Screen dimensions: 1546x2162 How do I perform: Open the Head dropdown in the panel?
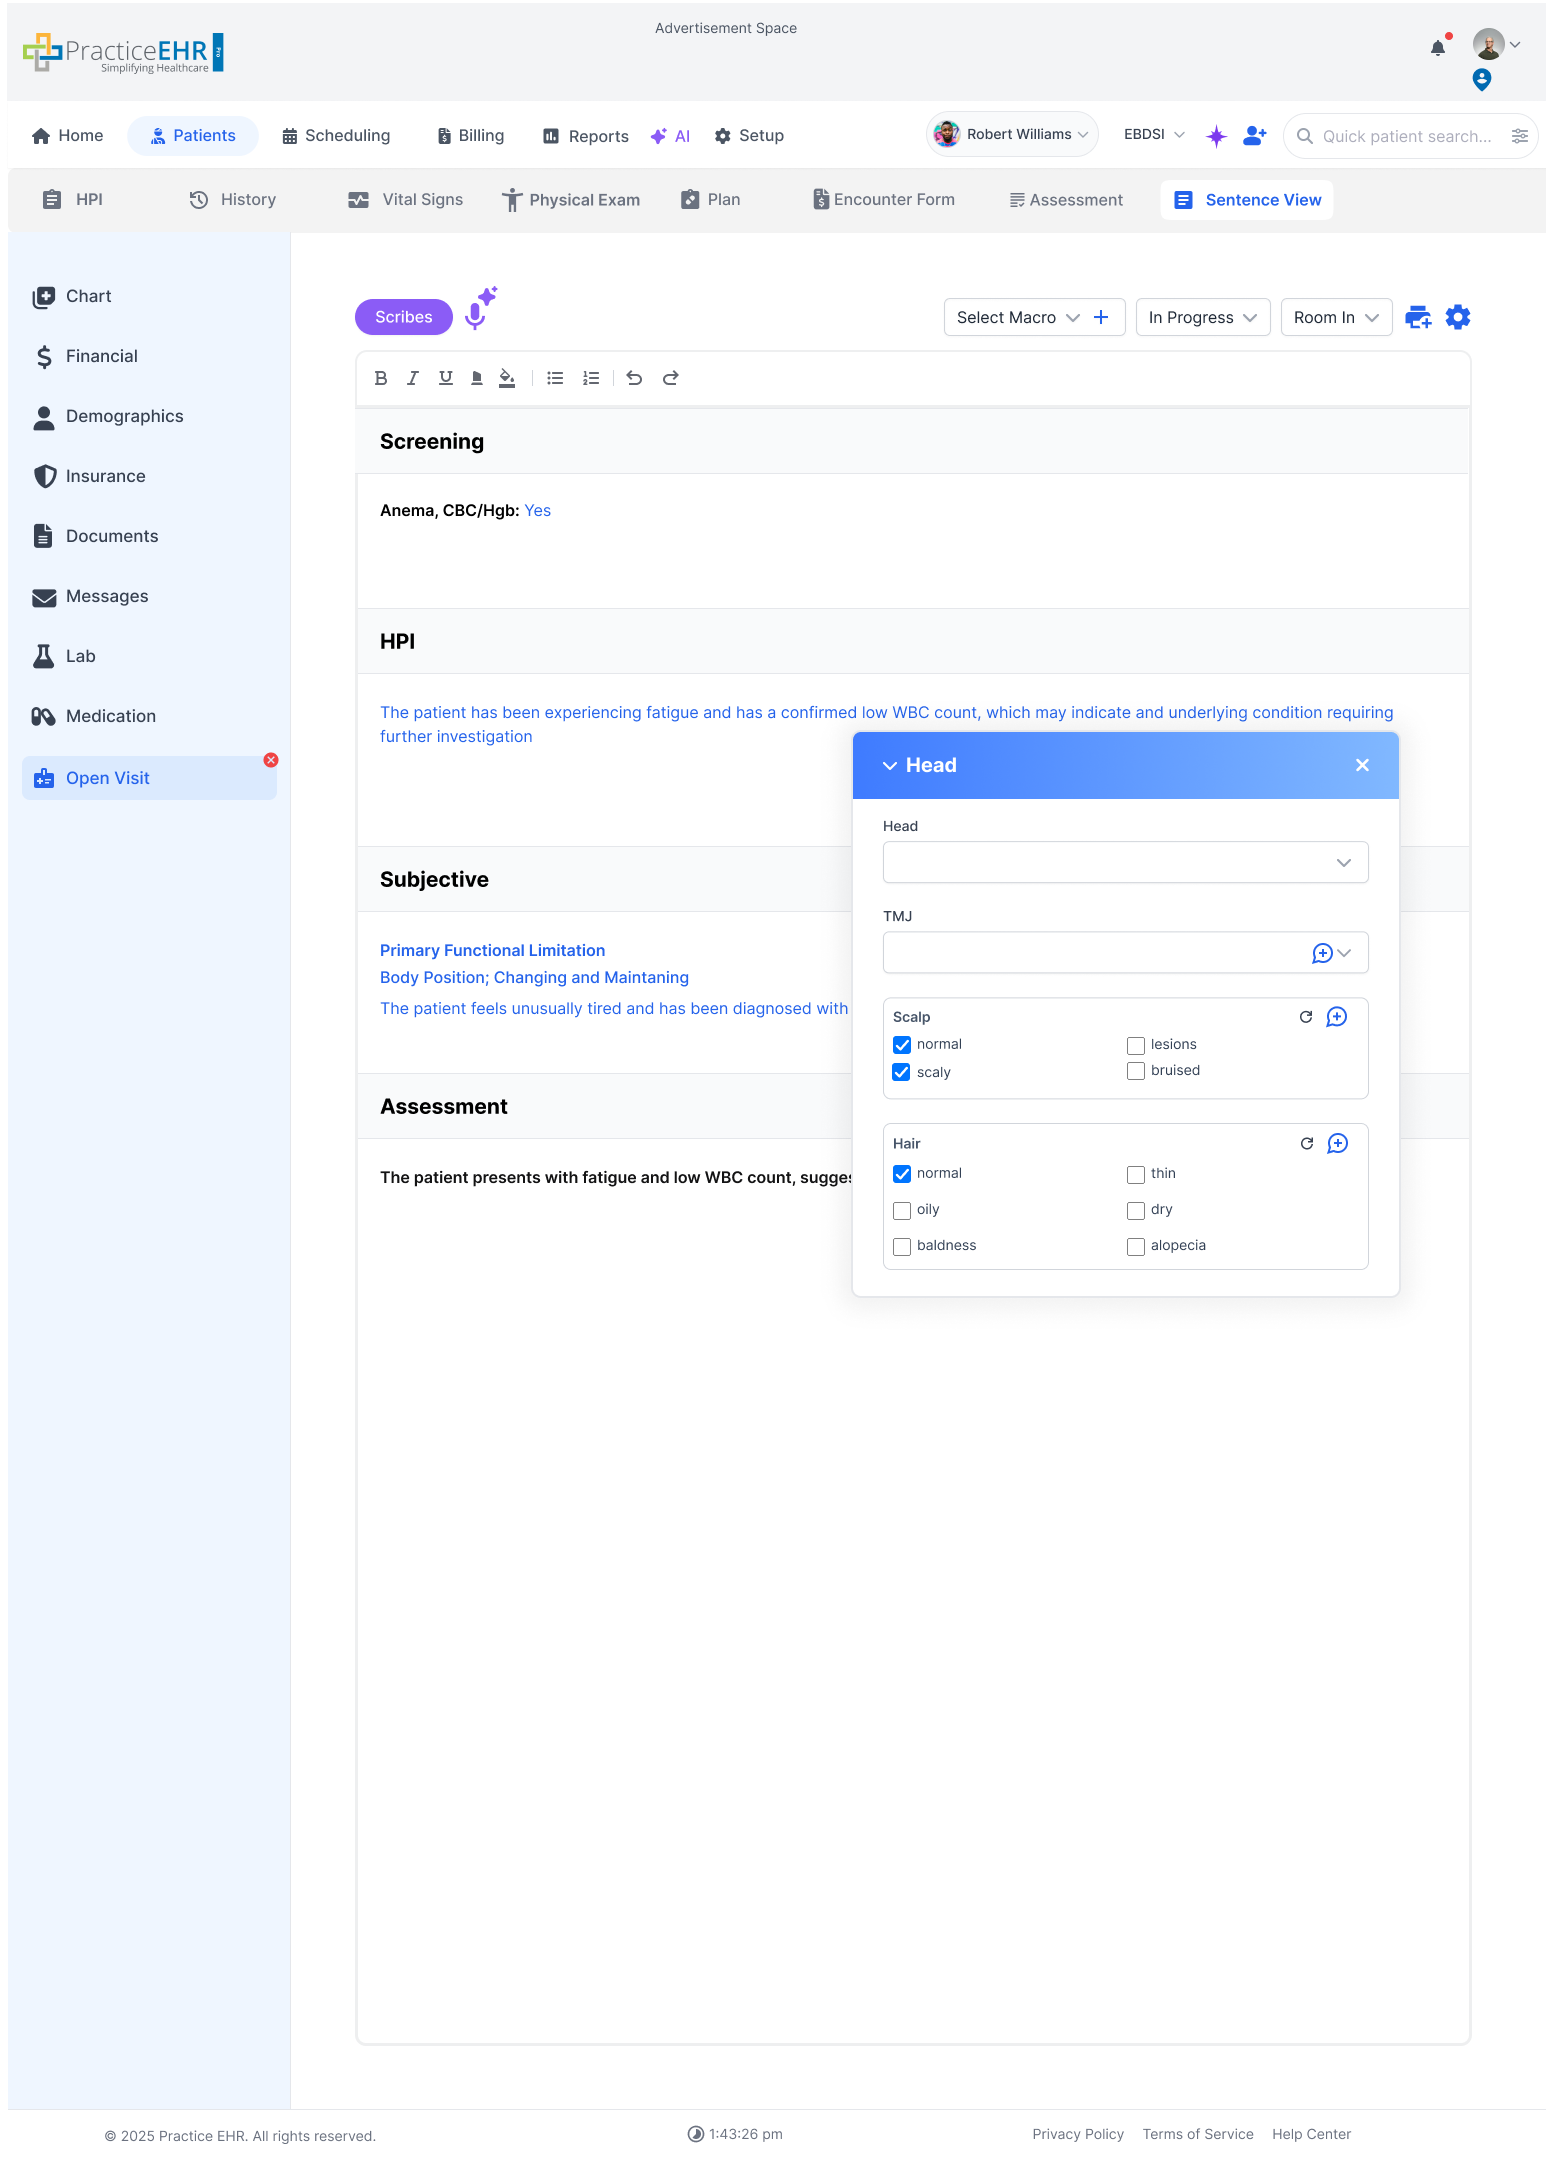1125,862
